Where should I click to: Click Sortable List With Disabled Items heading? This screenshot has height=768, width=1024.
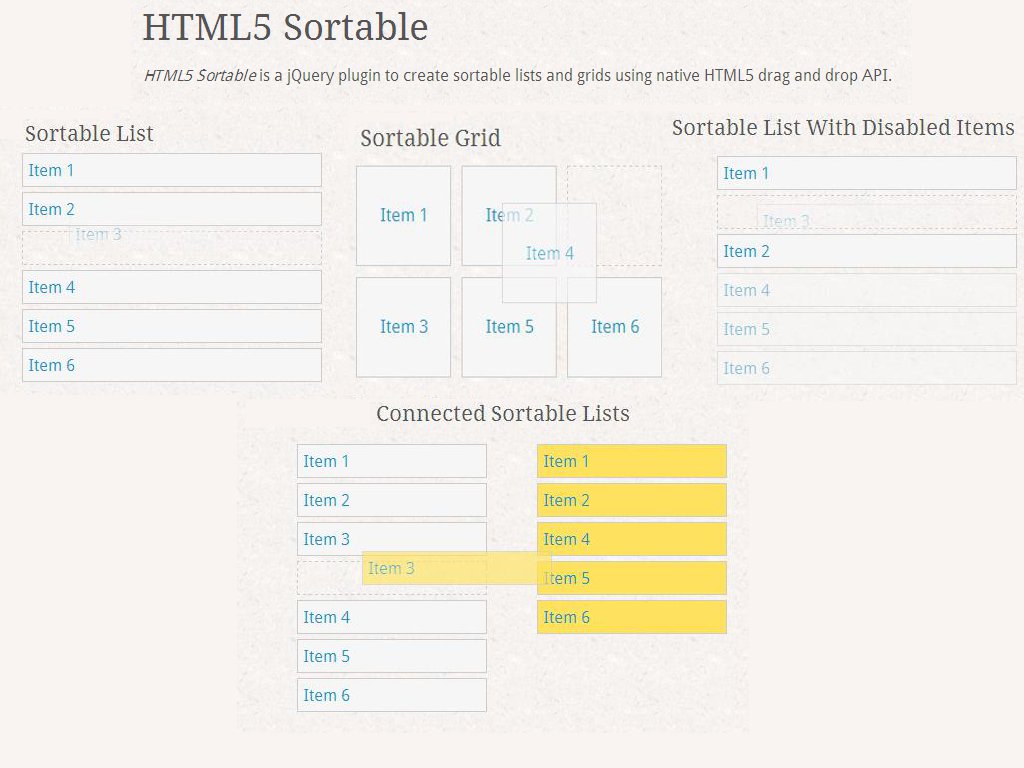point(843,127)
